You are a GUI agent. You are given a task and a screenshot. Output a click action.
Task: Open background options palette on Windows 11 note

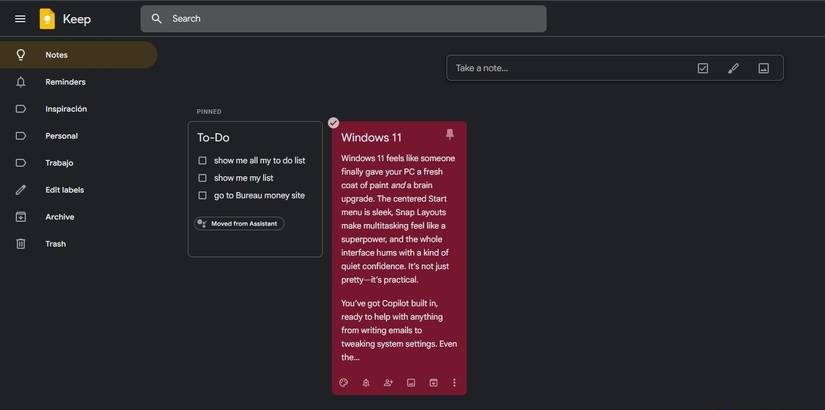pyautogui.click(x=344, y=383)
